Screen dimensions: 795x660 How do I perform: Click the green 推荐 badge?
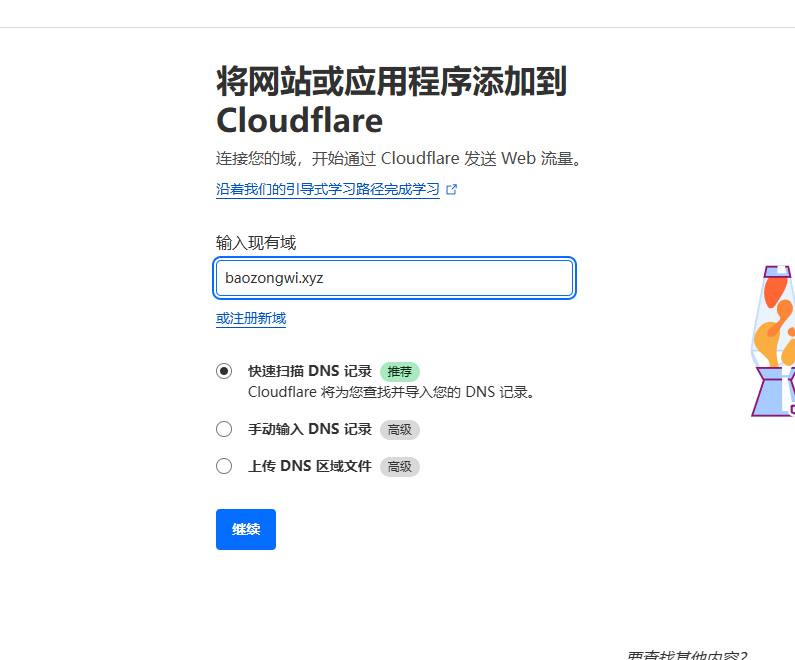click(x=399, y=371)
